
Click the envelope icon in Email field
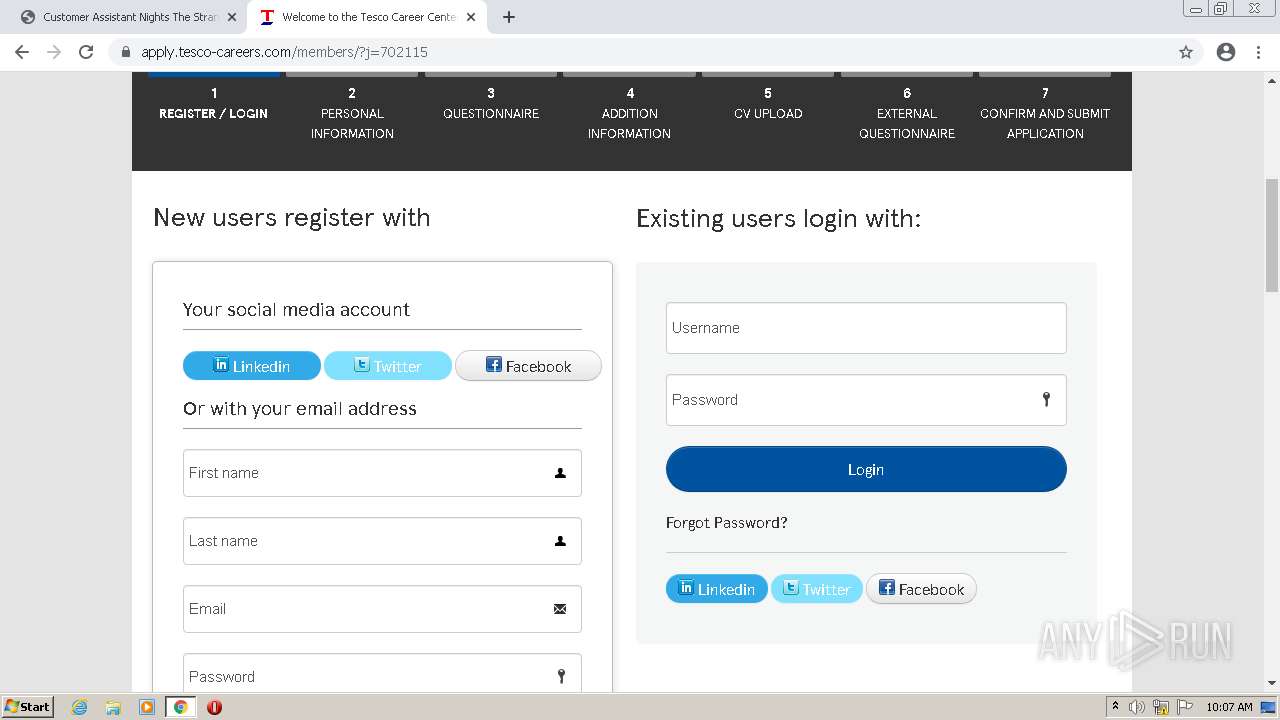[x=560, y=609]
